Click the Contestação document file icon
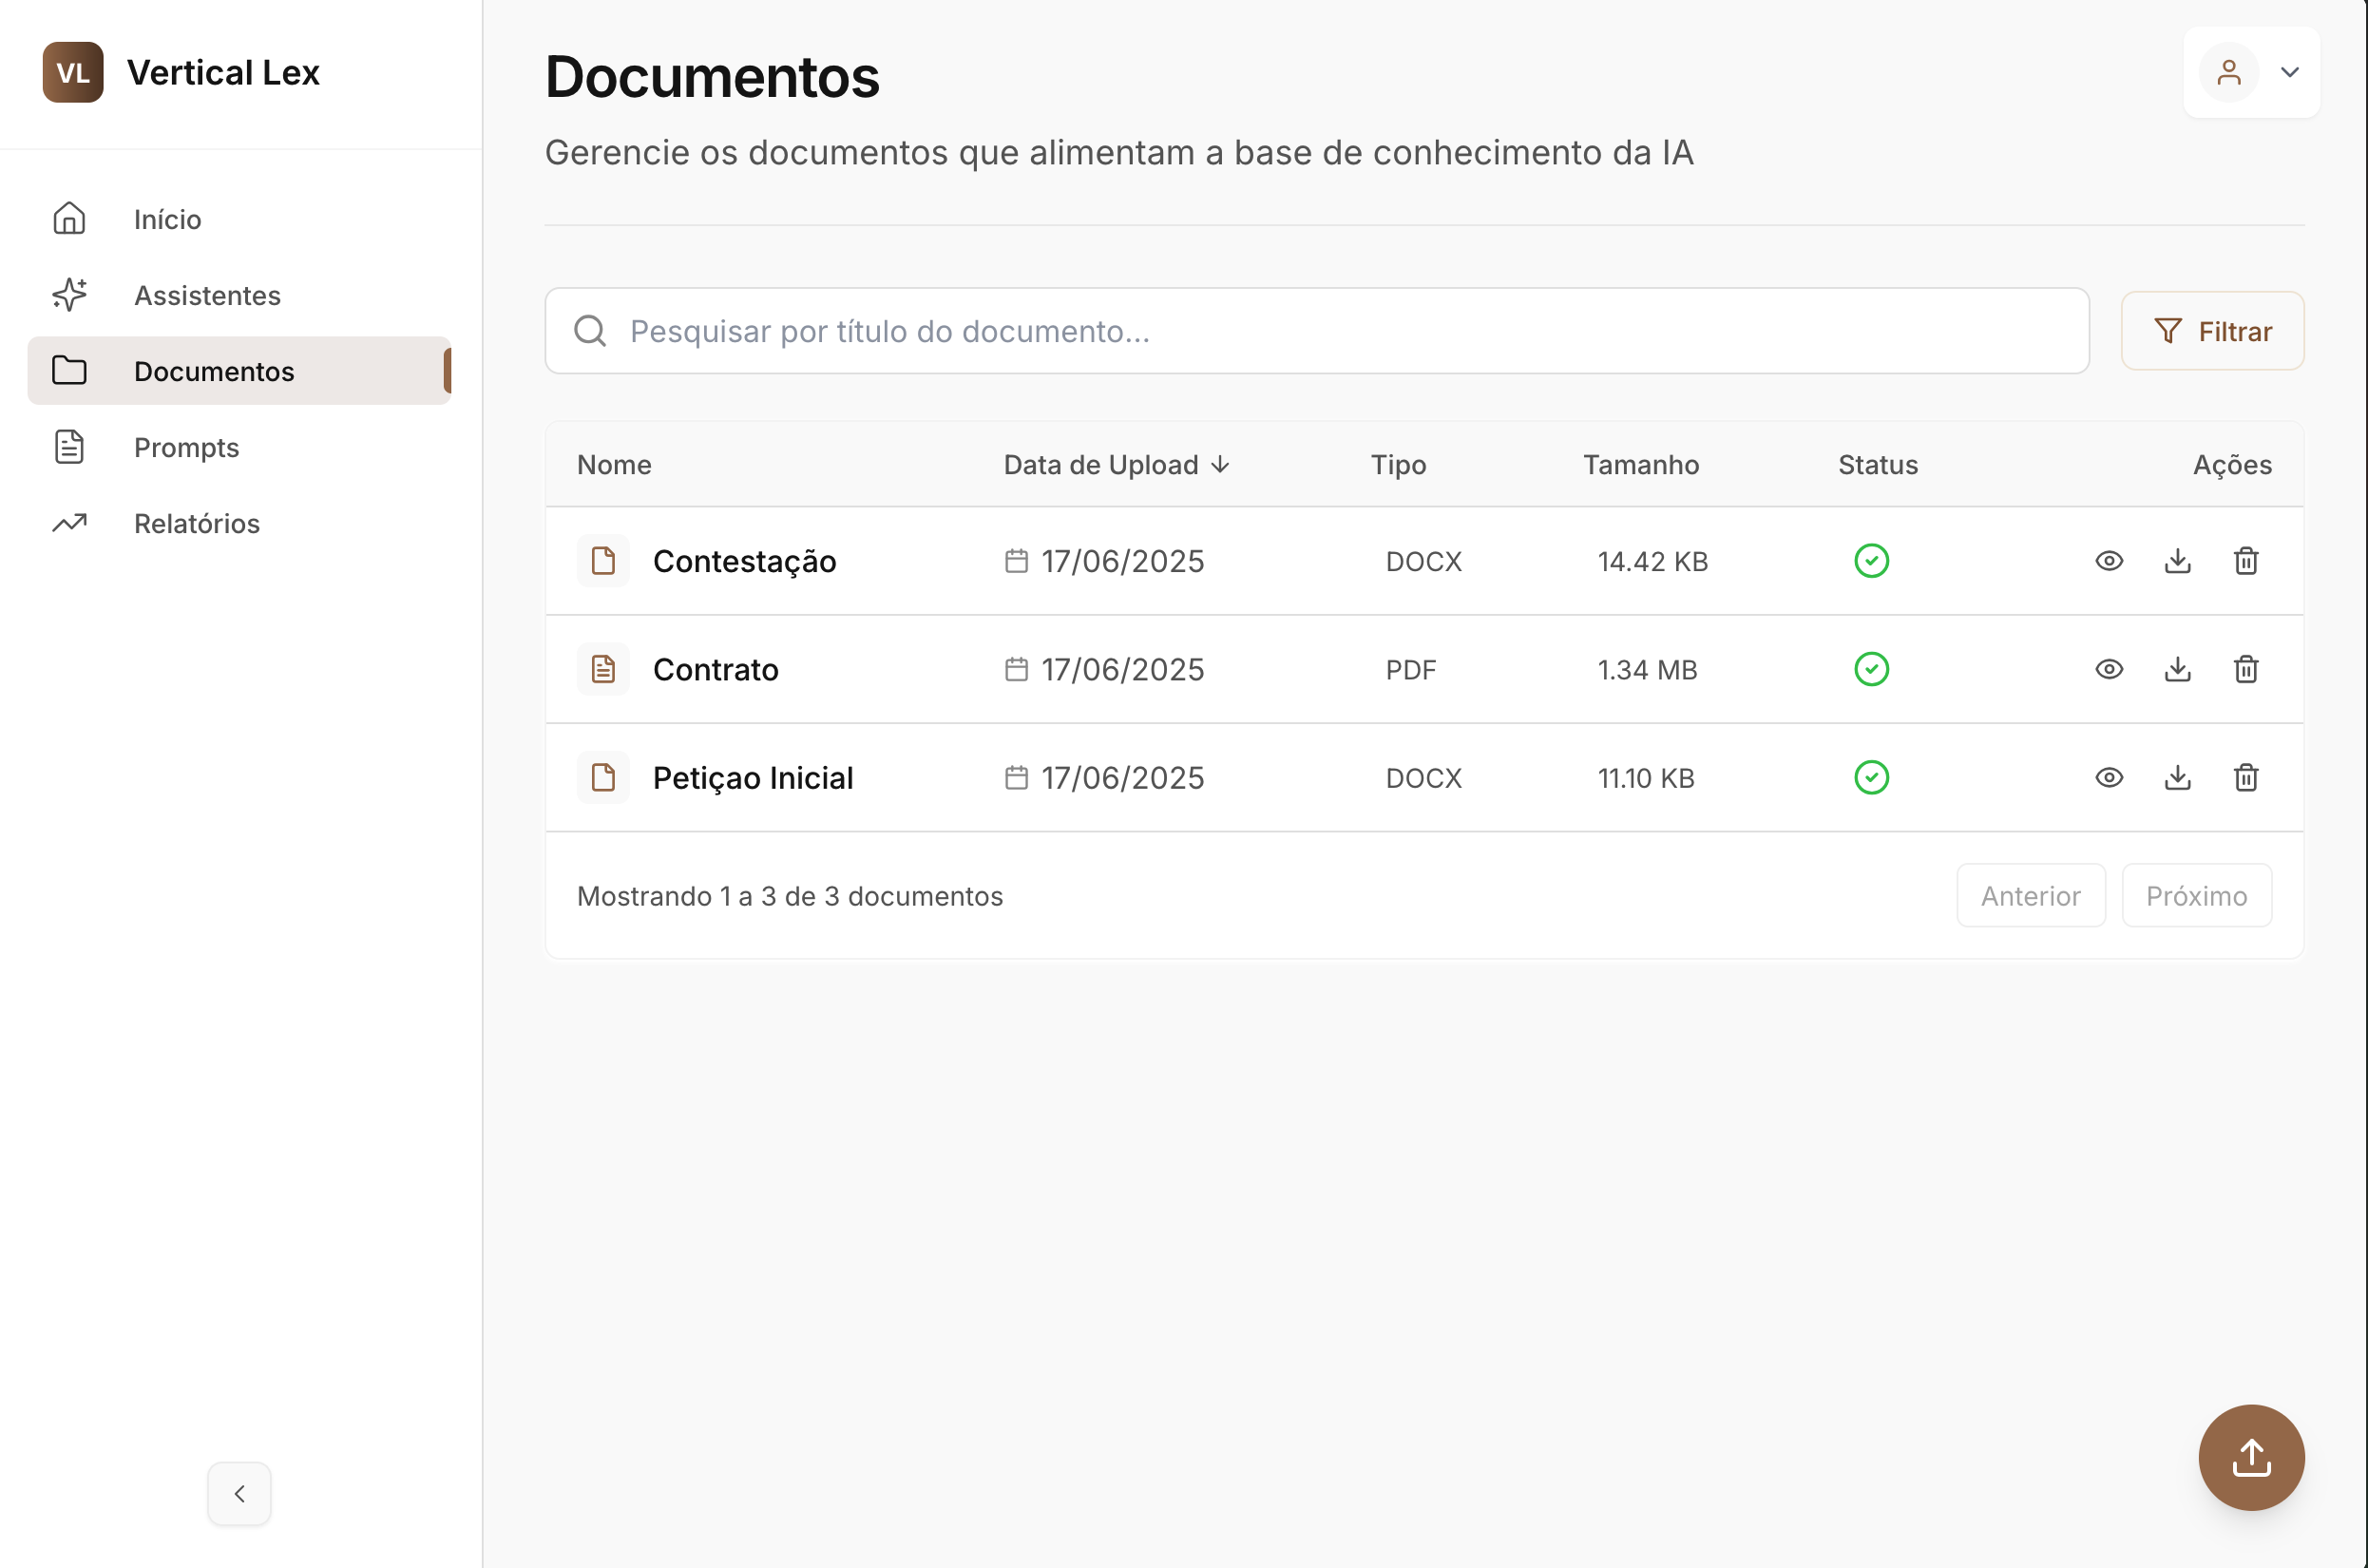This screenshot has height=1568, width=2368. pyautogui.click(x=603, y=561)
